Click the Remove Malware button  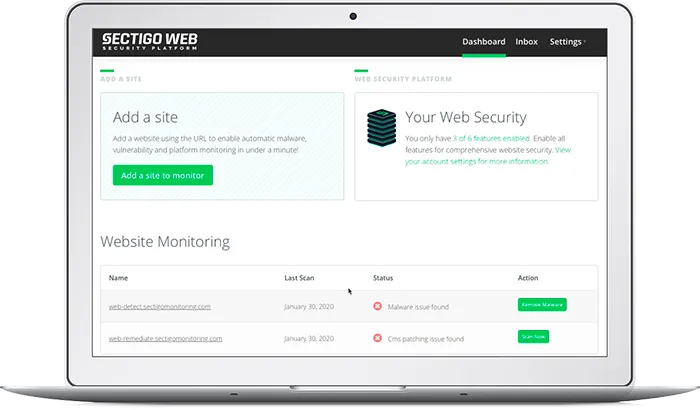542,305
